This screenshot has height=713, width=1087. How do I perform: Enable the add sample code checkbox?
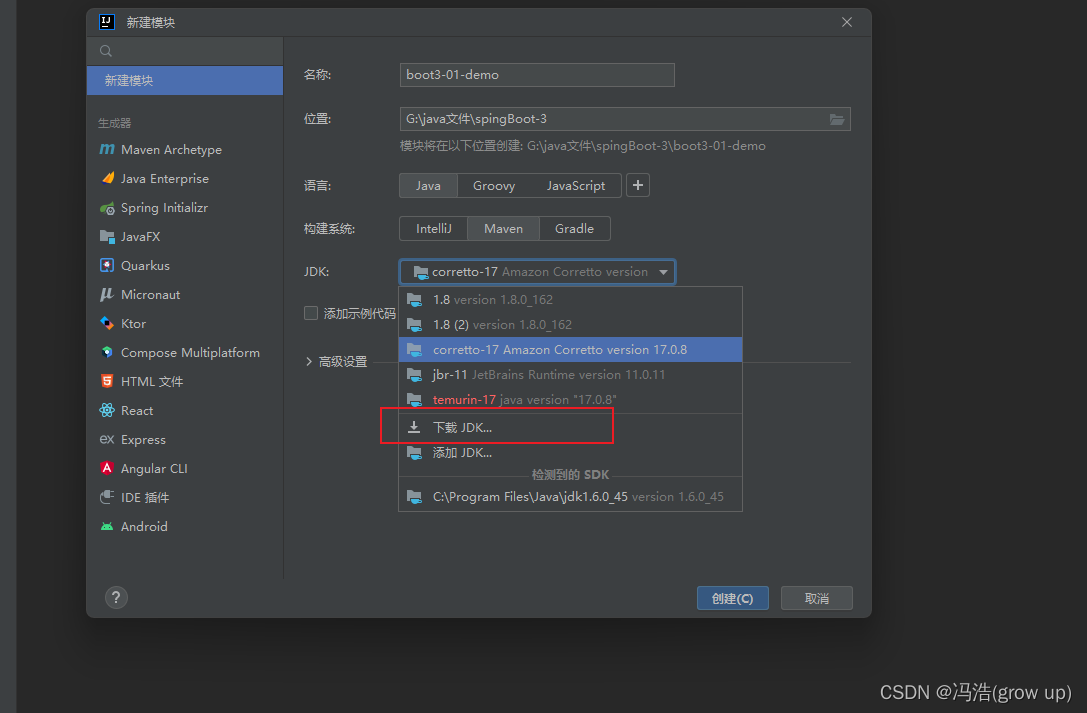click(x=311, y=313)
